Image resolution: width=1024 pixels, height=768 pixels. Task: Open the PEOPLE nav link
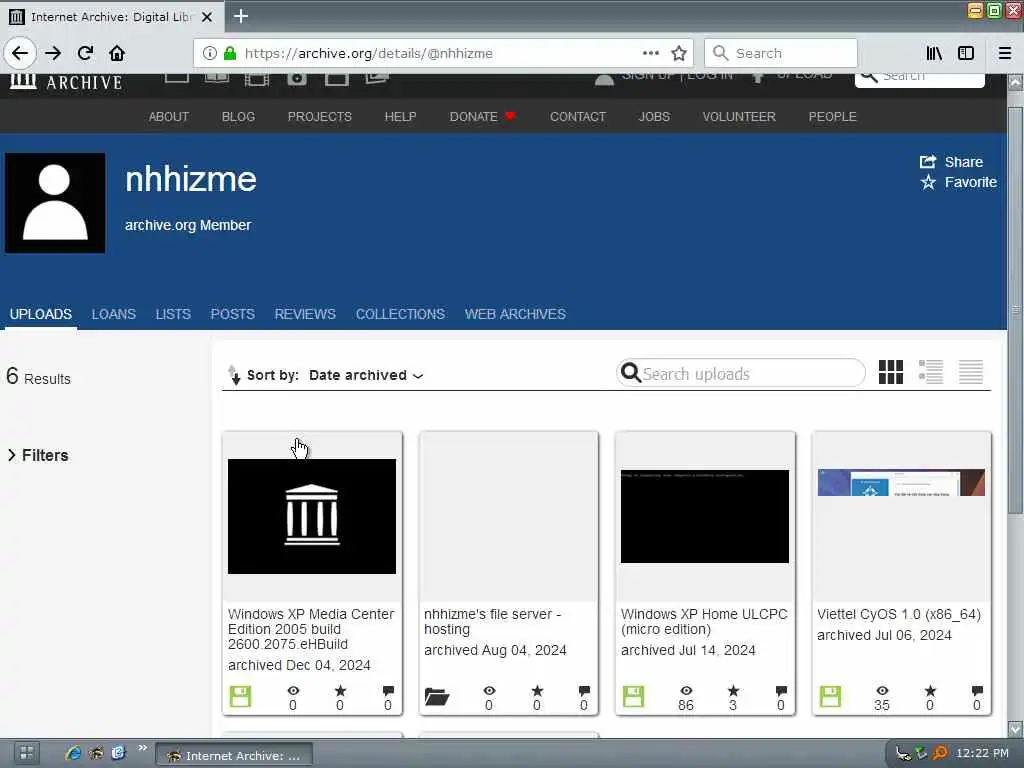[833, 117]
